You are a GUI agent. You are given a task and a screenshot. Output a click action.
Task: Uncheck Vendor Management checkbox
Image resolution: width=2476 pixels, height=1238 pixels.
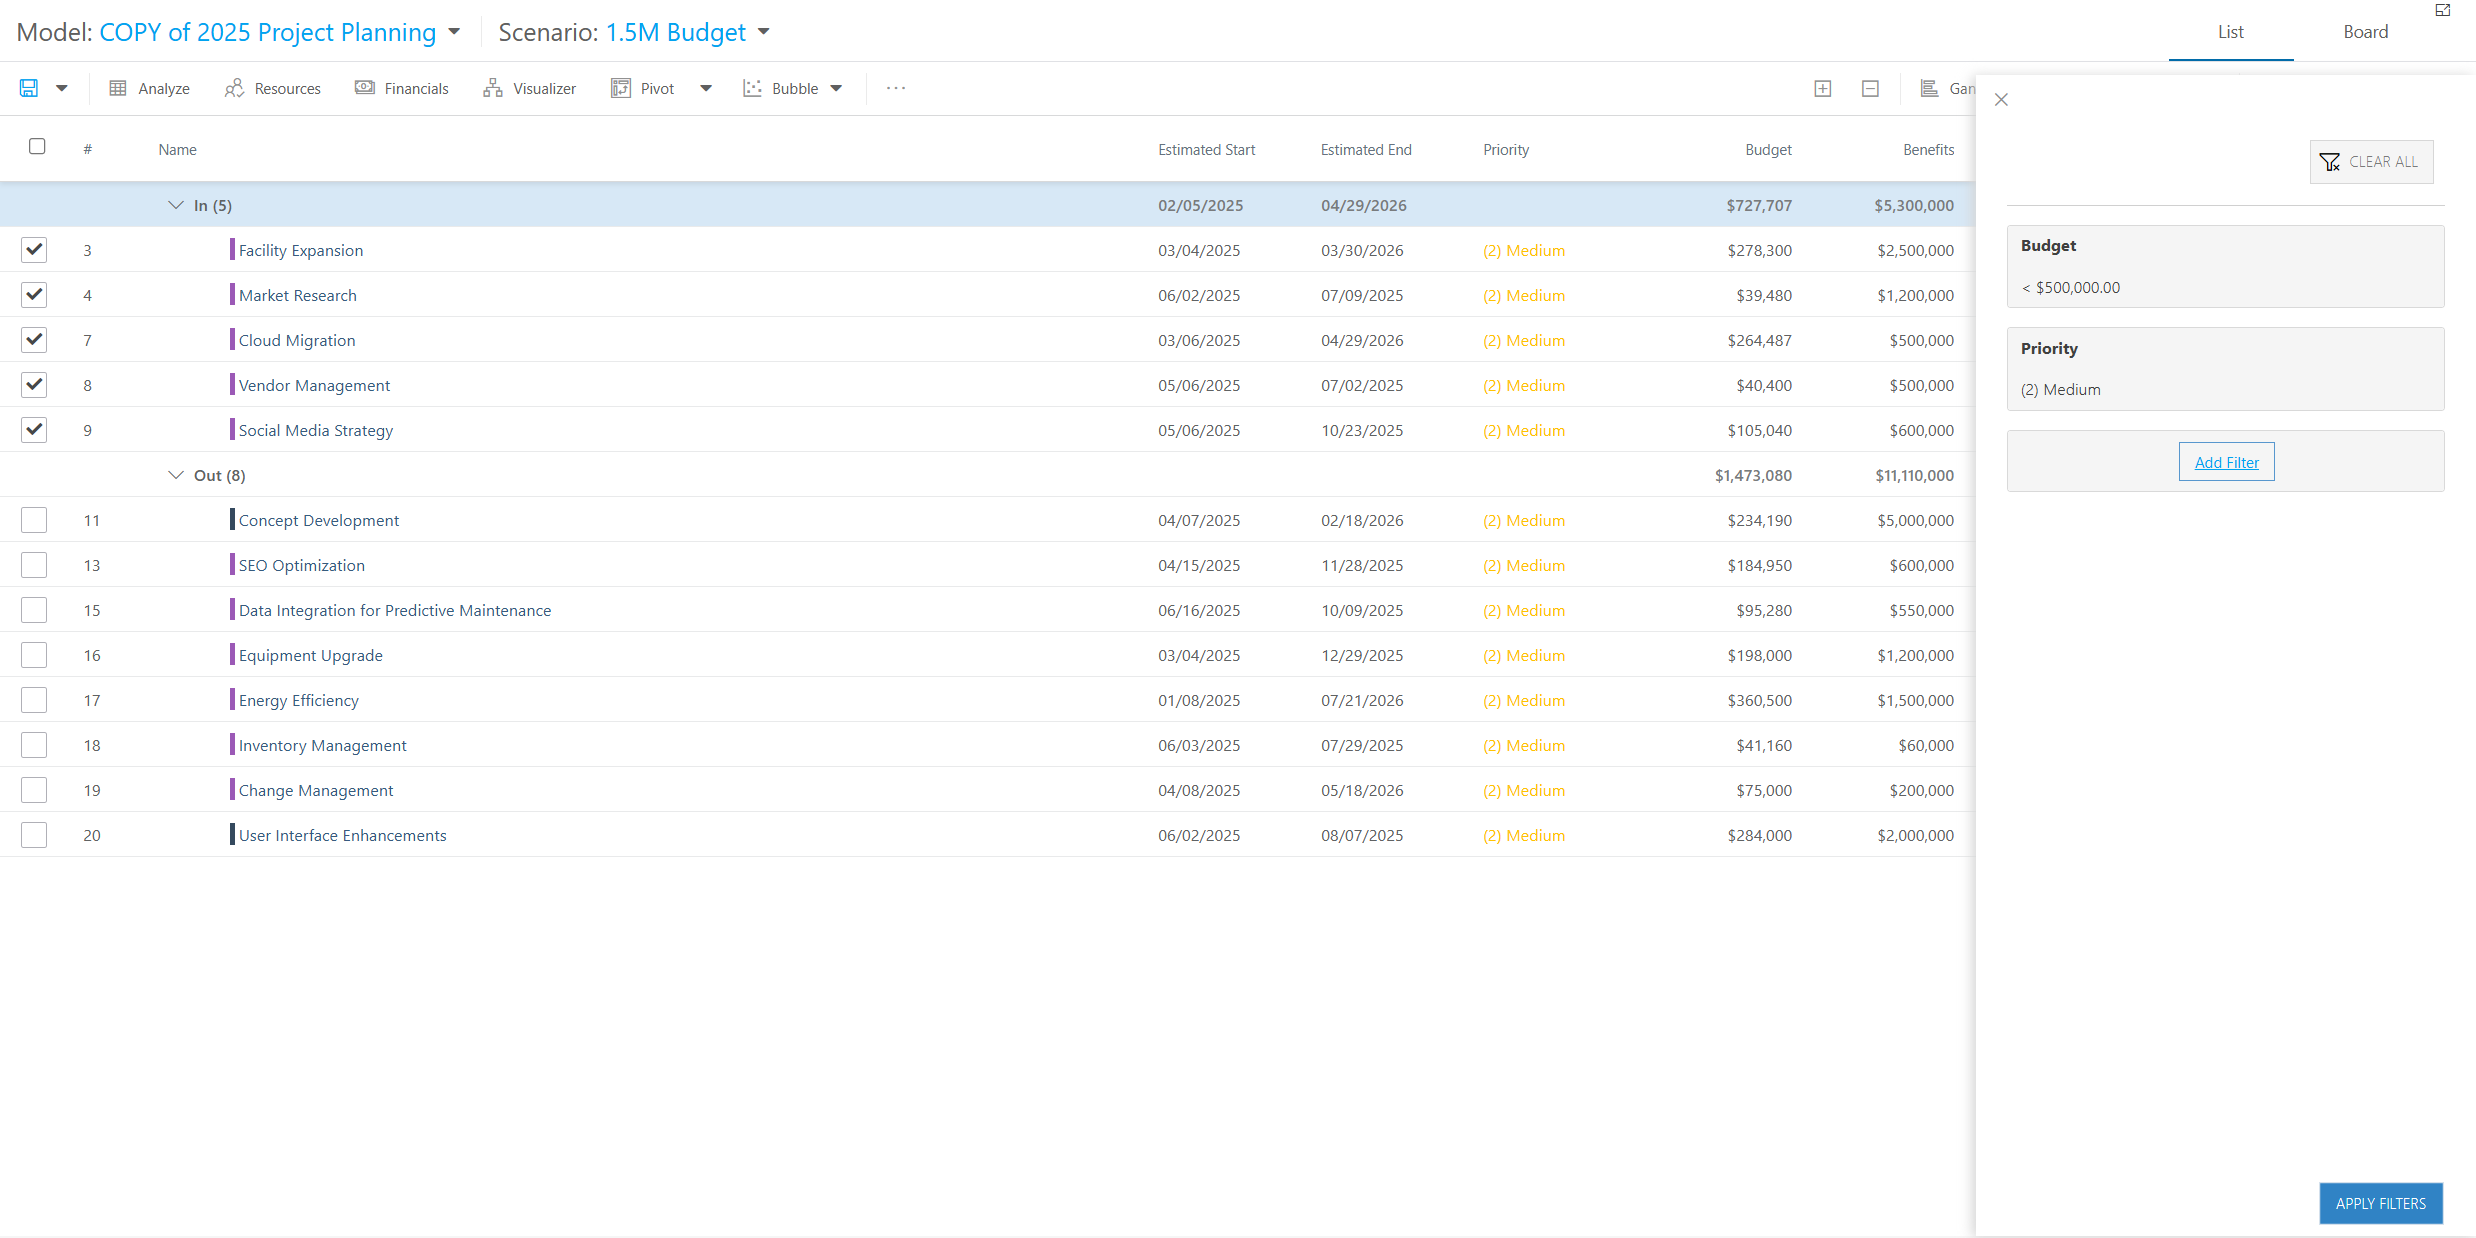coord(34,384)
